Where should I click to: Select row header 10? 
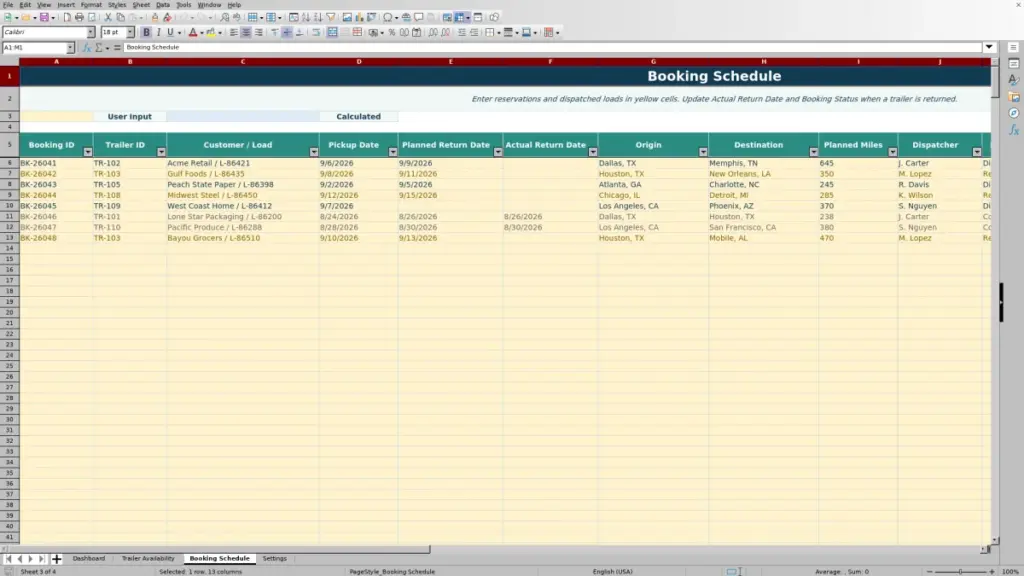click(x=9, y=206)
